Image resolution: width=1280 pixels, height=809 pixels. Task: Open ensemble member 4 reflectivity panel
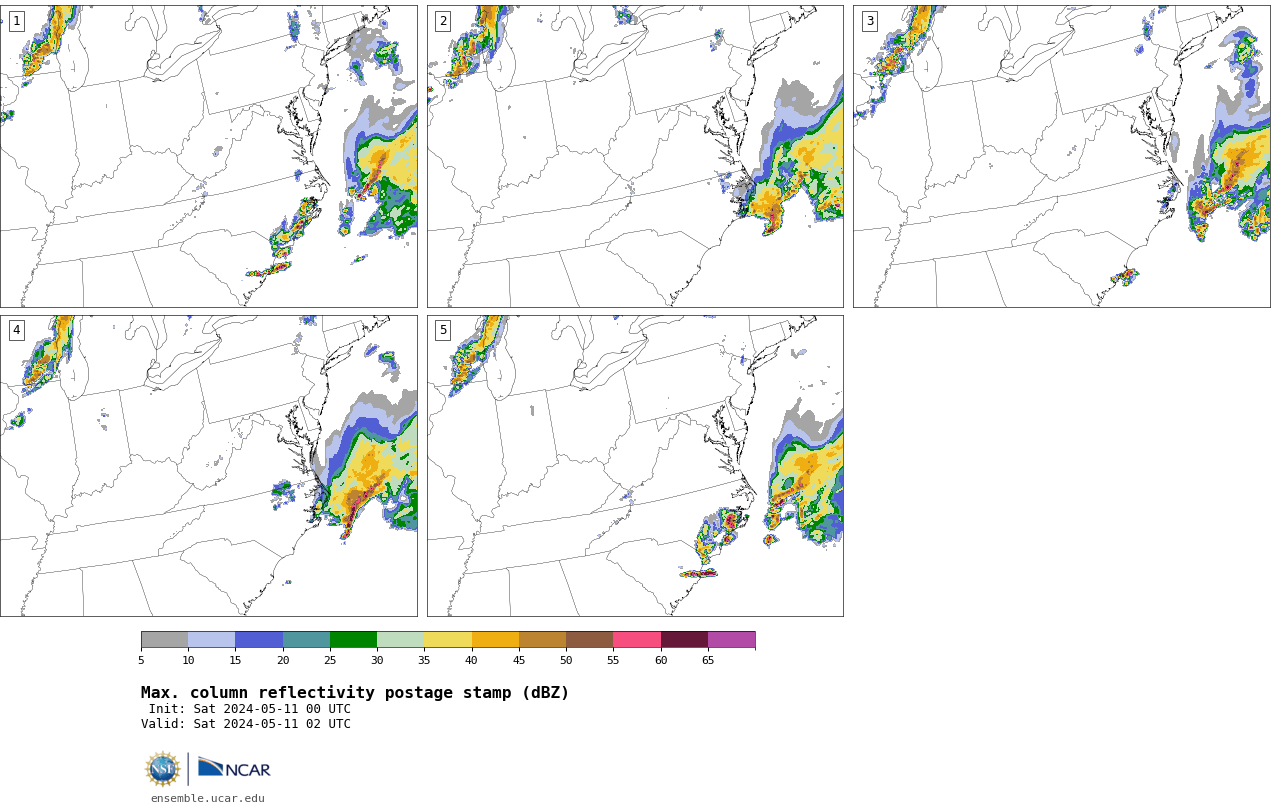pos(209,466)
